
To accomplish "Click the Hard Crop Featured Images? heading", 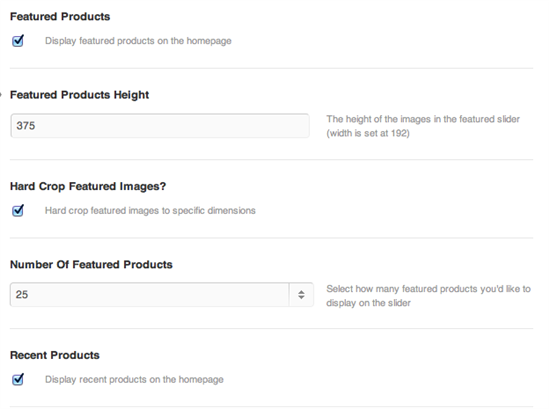I will tap(88, 186).
